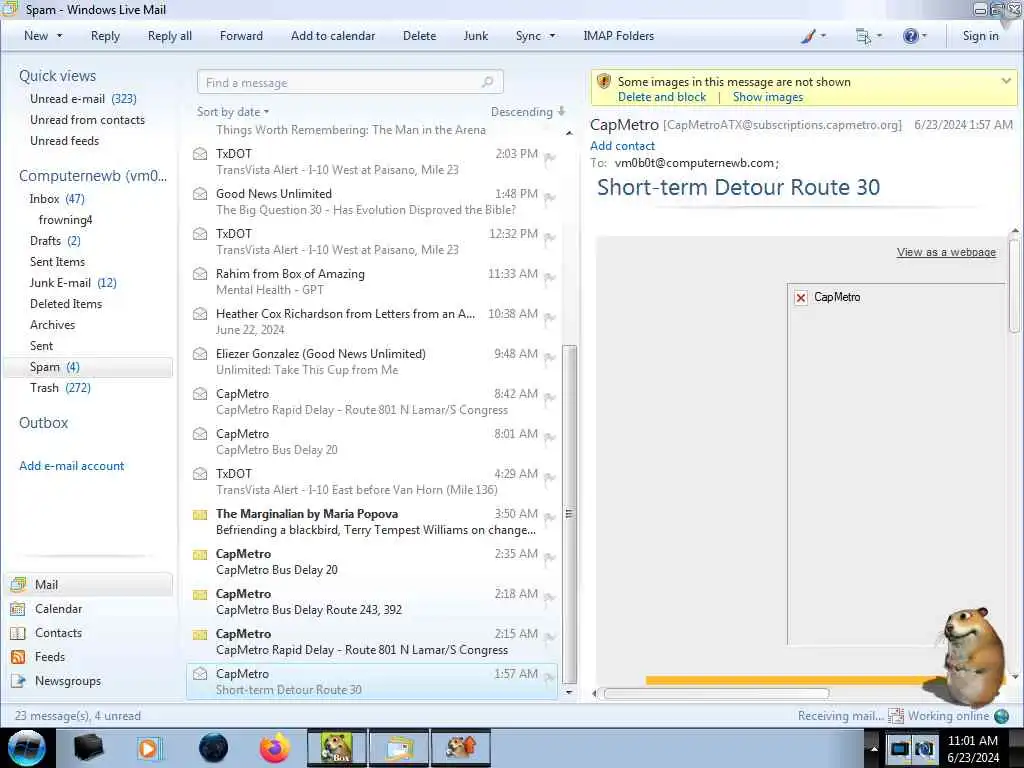
Task: Click View as a webpage link
Action: click(x=946, y=252)
